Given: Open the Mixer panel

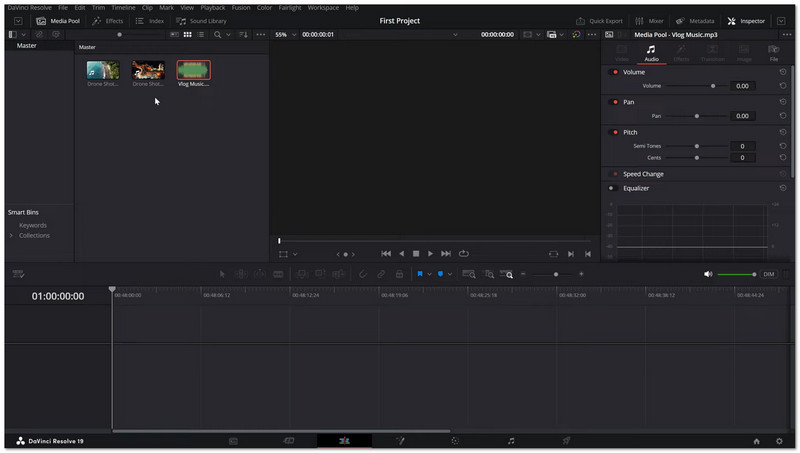Looking at the screenshot, I should [x=649, y=21].
